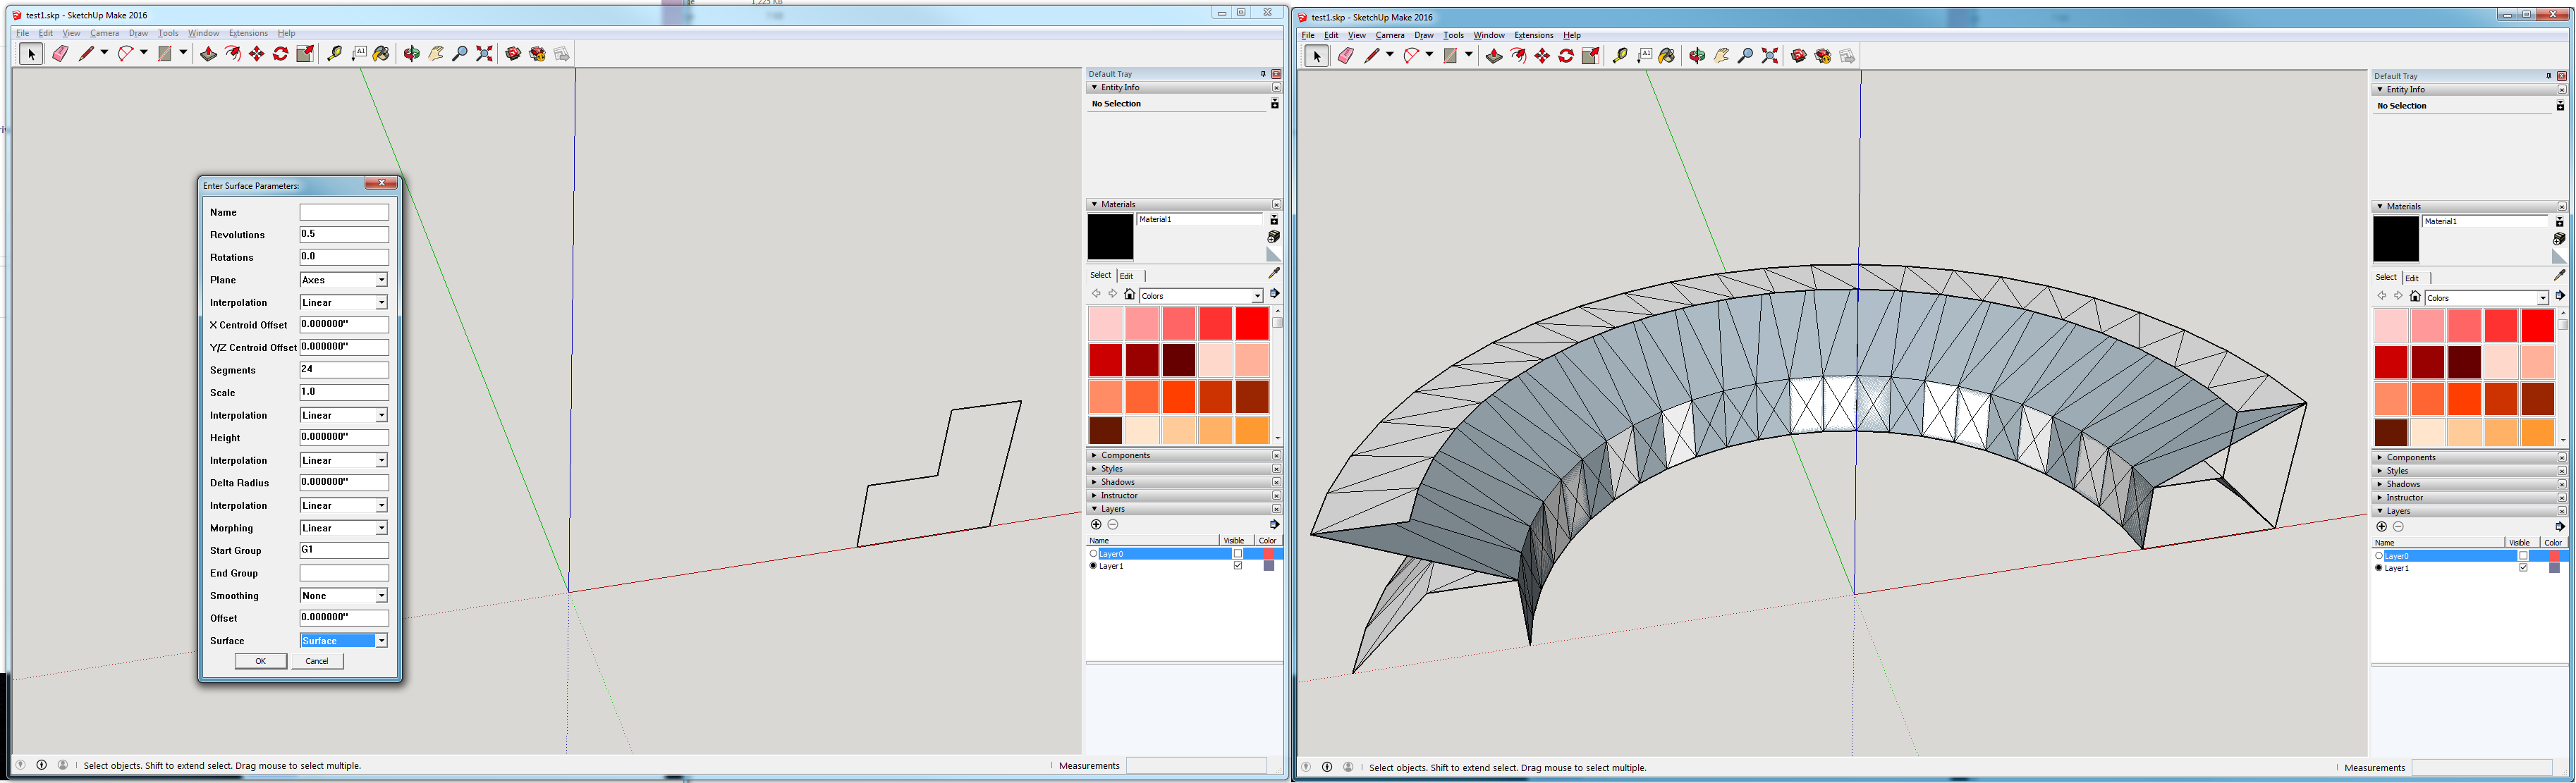The width and height of the screenshot is (2576, 783).
Task: Select the Eraser tool in left window
Action: [x=60, y=54]
